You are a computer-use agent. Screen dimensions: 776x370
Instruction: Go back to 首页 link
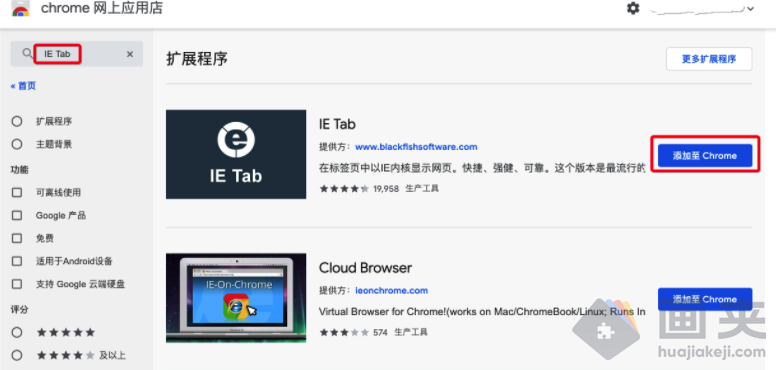[x=23, y=86]
